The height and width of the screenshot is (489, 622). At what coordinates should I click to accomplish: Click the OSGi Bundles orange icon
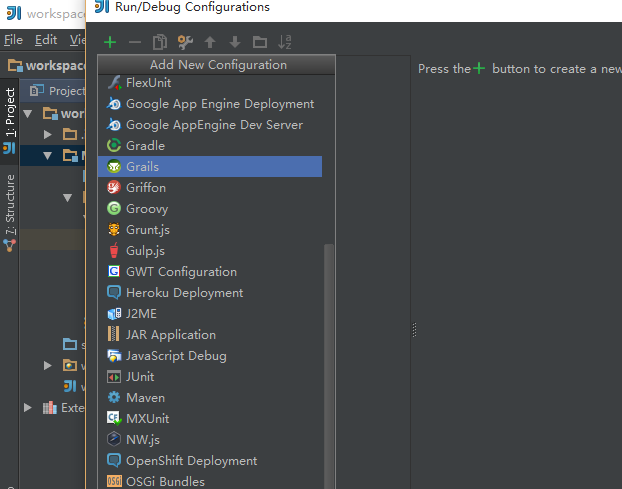114,481
